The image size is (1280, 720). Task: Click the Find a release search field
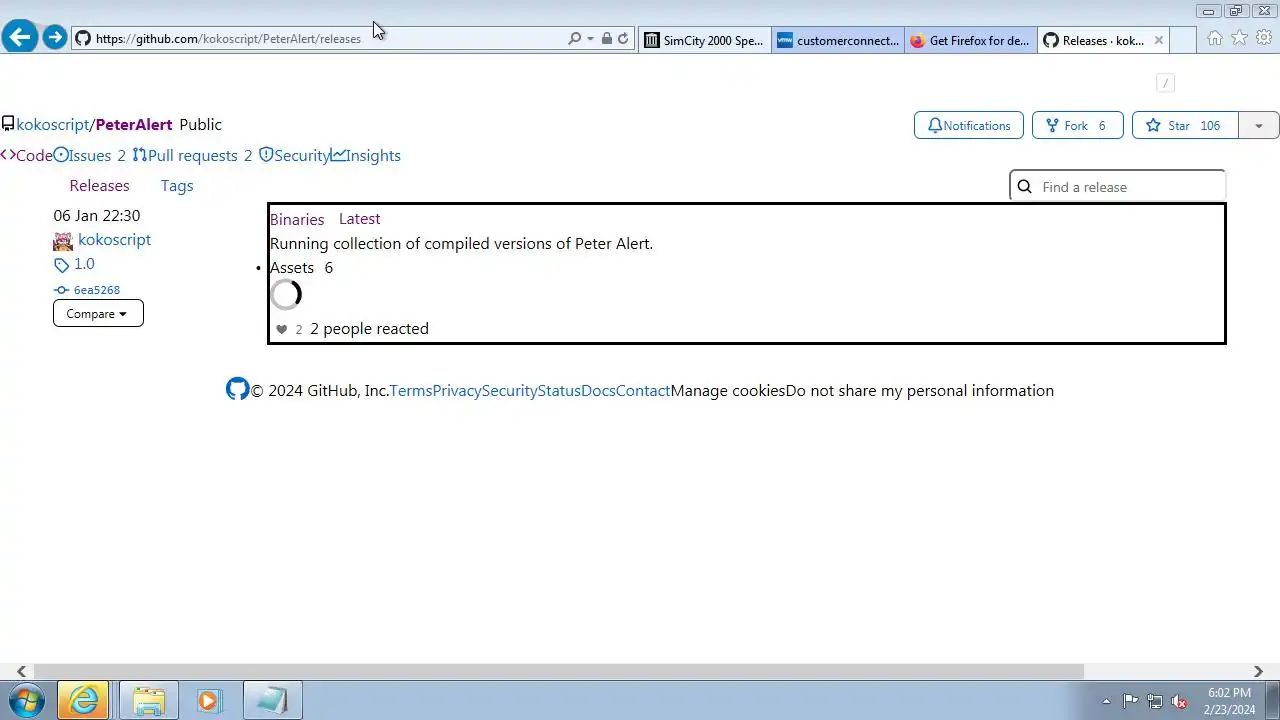[1117, 186]
